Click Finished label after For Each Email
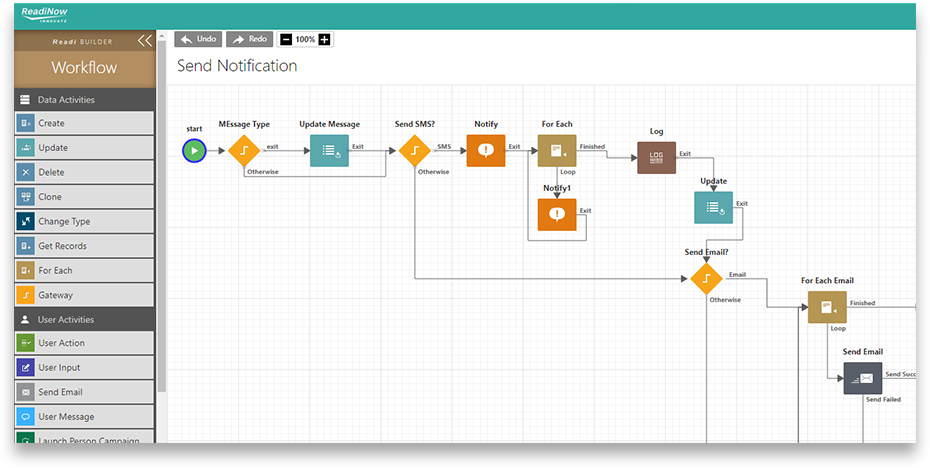930x468 pixels. pyautogui.click(x=862, y=303)
